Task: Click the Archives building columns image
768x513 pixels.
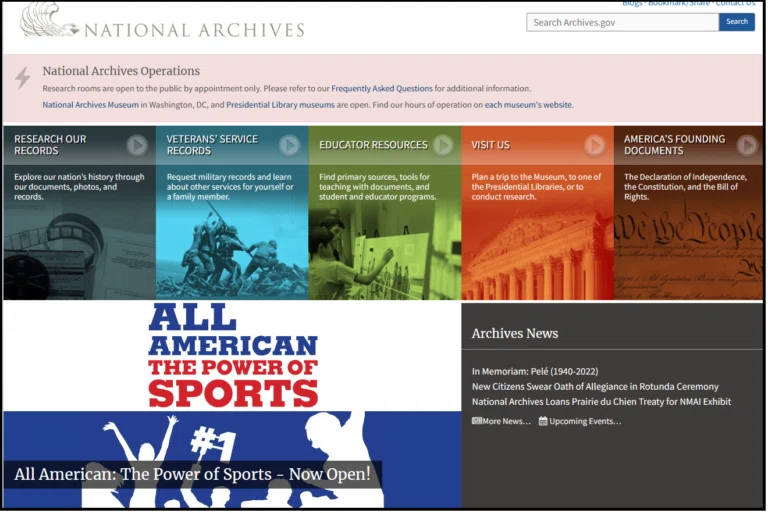Action: tap(537, 255)
